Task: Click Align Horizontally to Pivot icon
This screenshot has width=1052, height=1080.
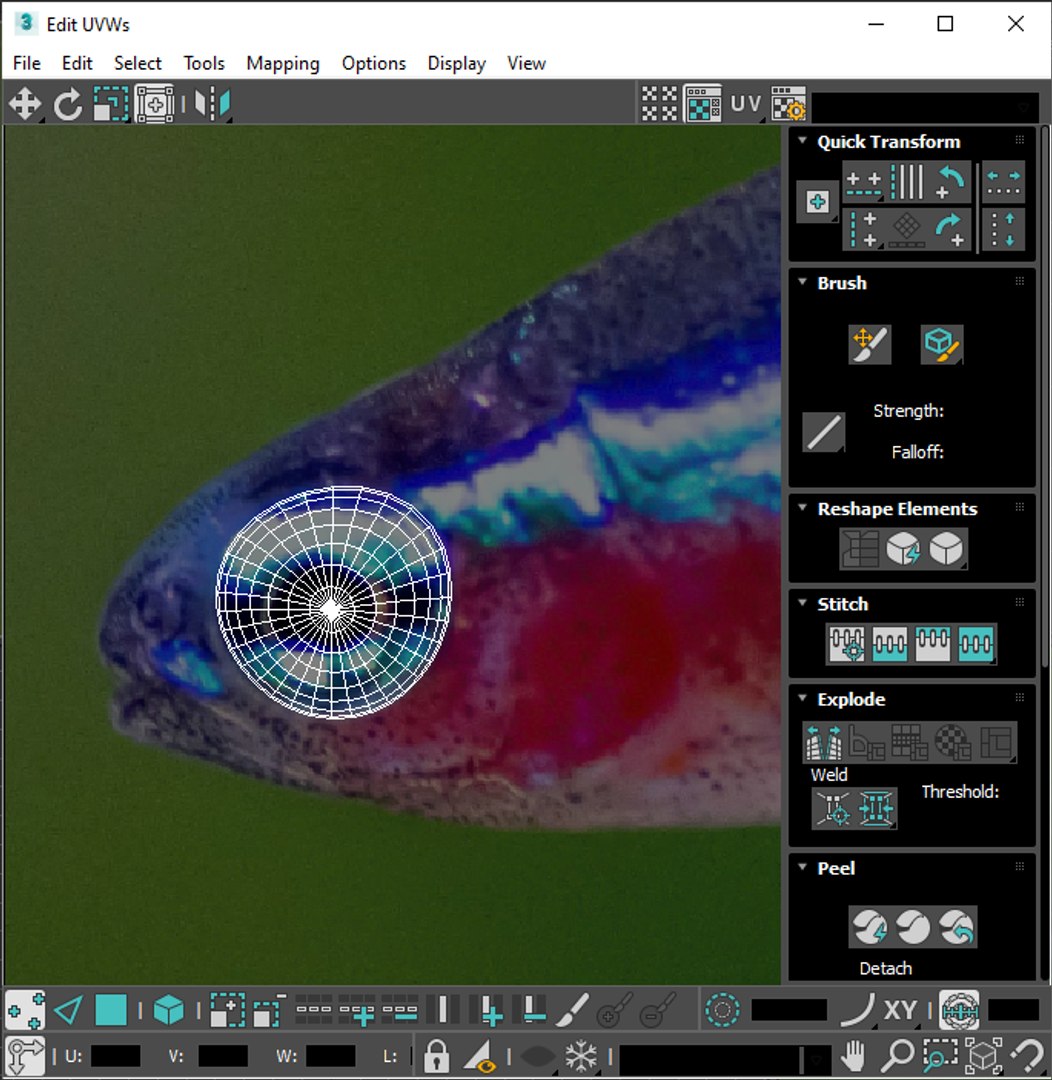Action: (863, 182)
